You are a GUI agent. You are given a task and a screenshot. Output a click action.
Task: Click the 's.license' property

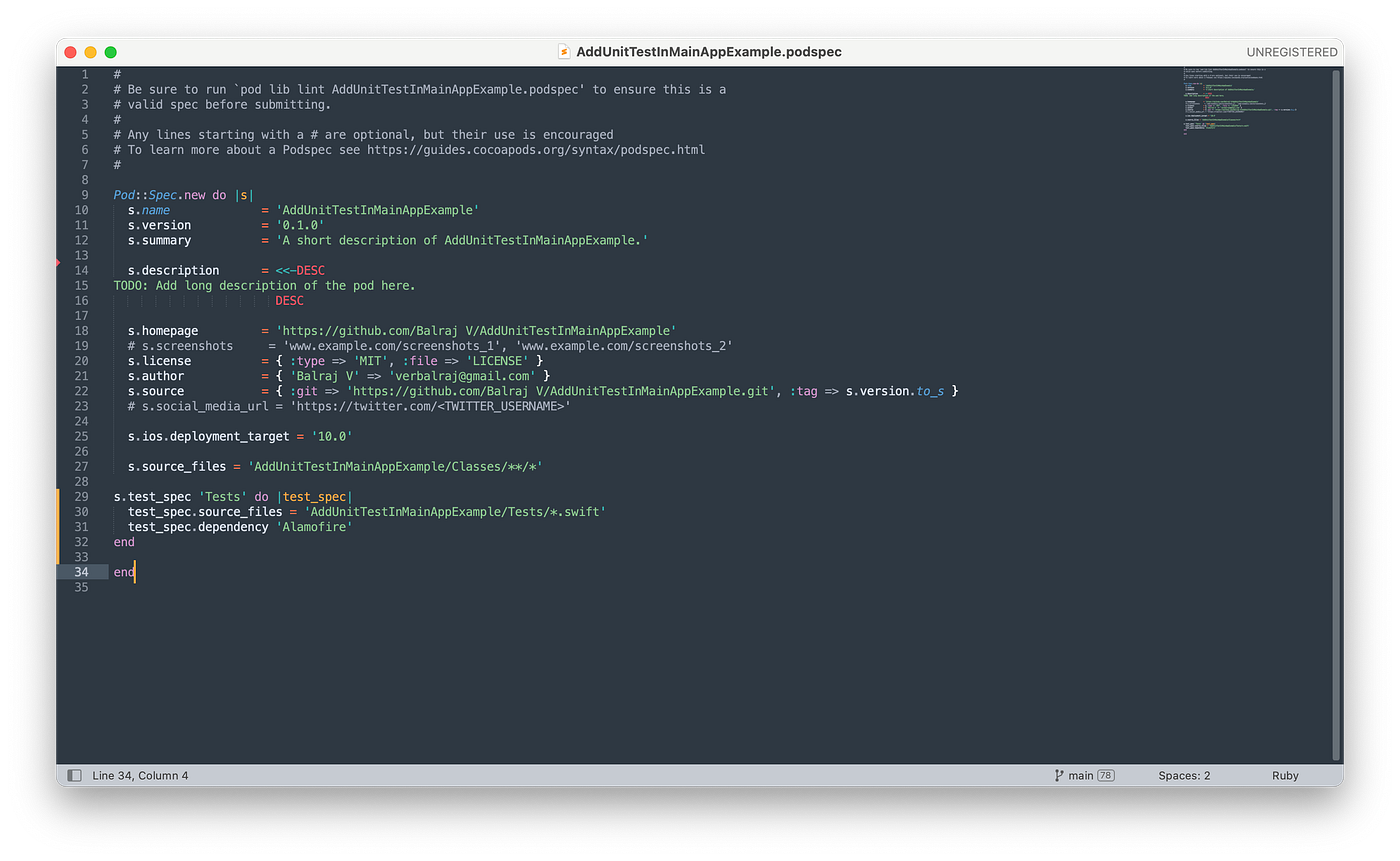tap(159, 361)
